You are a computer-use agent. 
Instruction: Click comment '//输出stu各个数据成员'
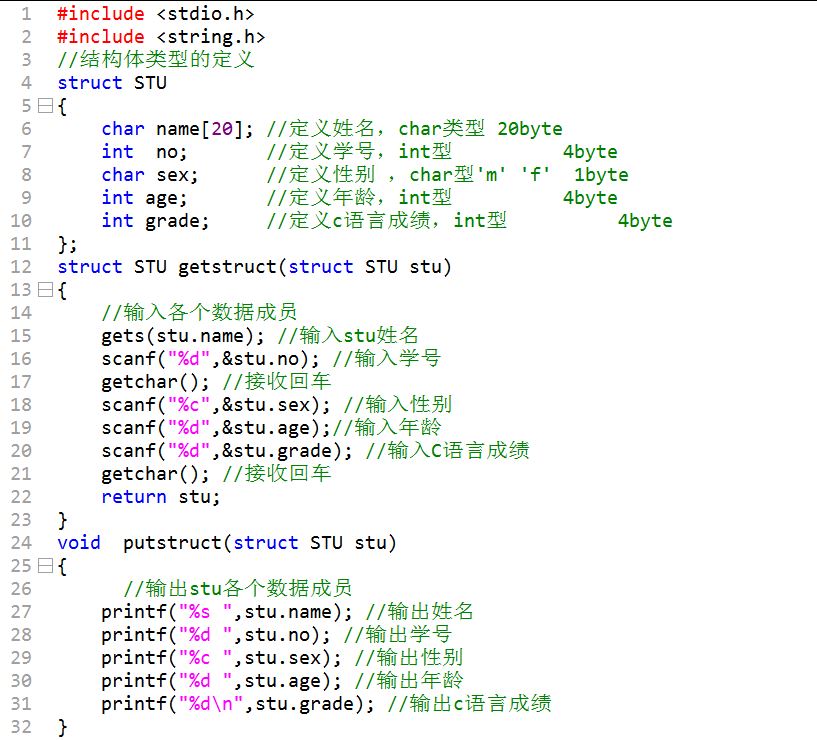pos(238,589)
